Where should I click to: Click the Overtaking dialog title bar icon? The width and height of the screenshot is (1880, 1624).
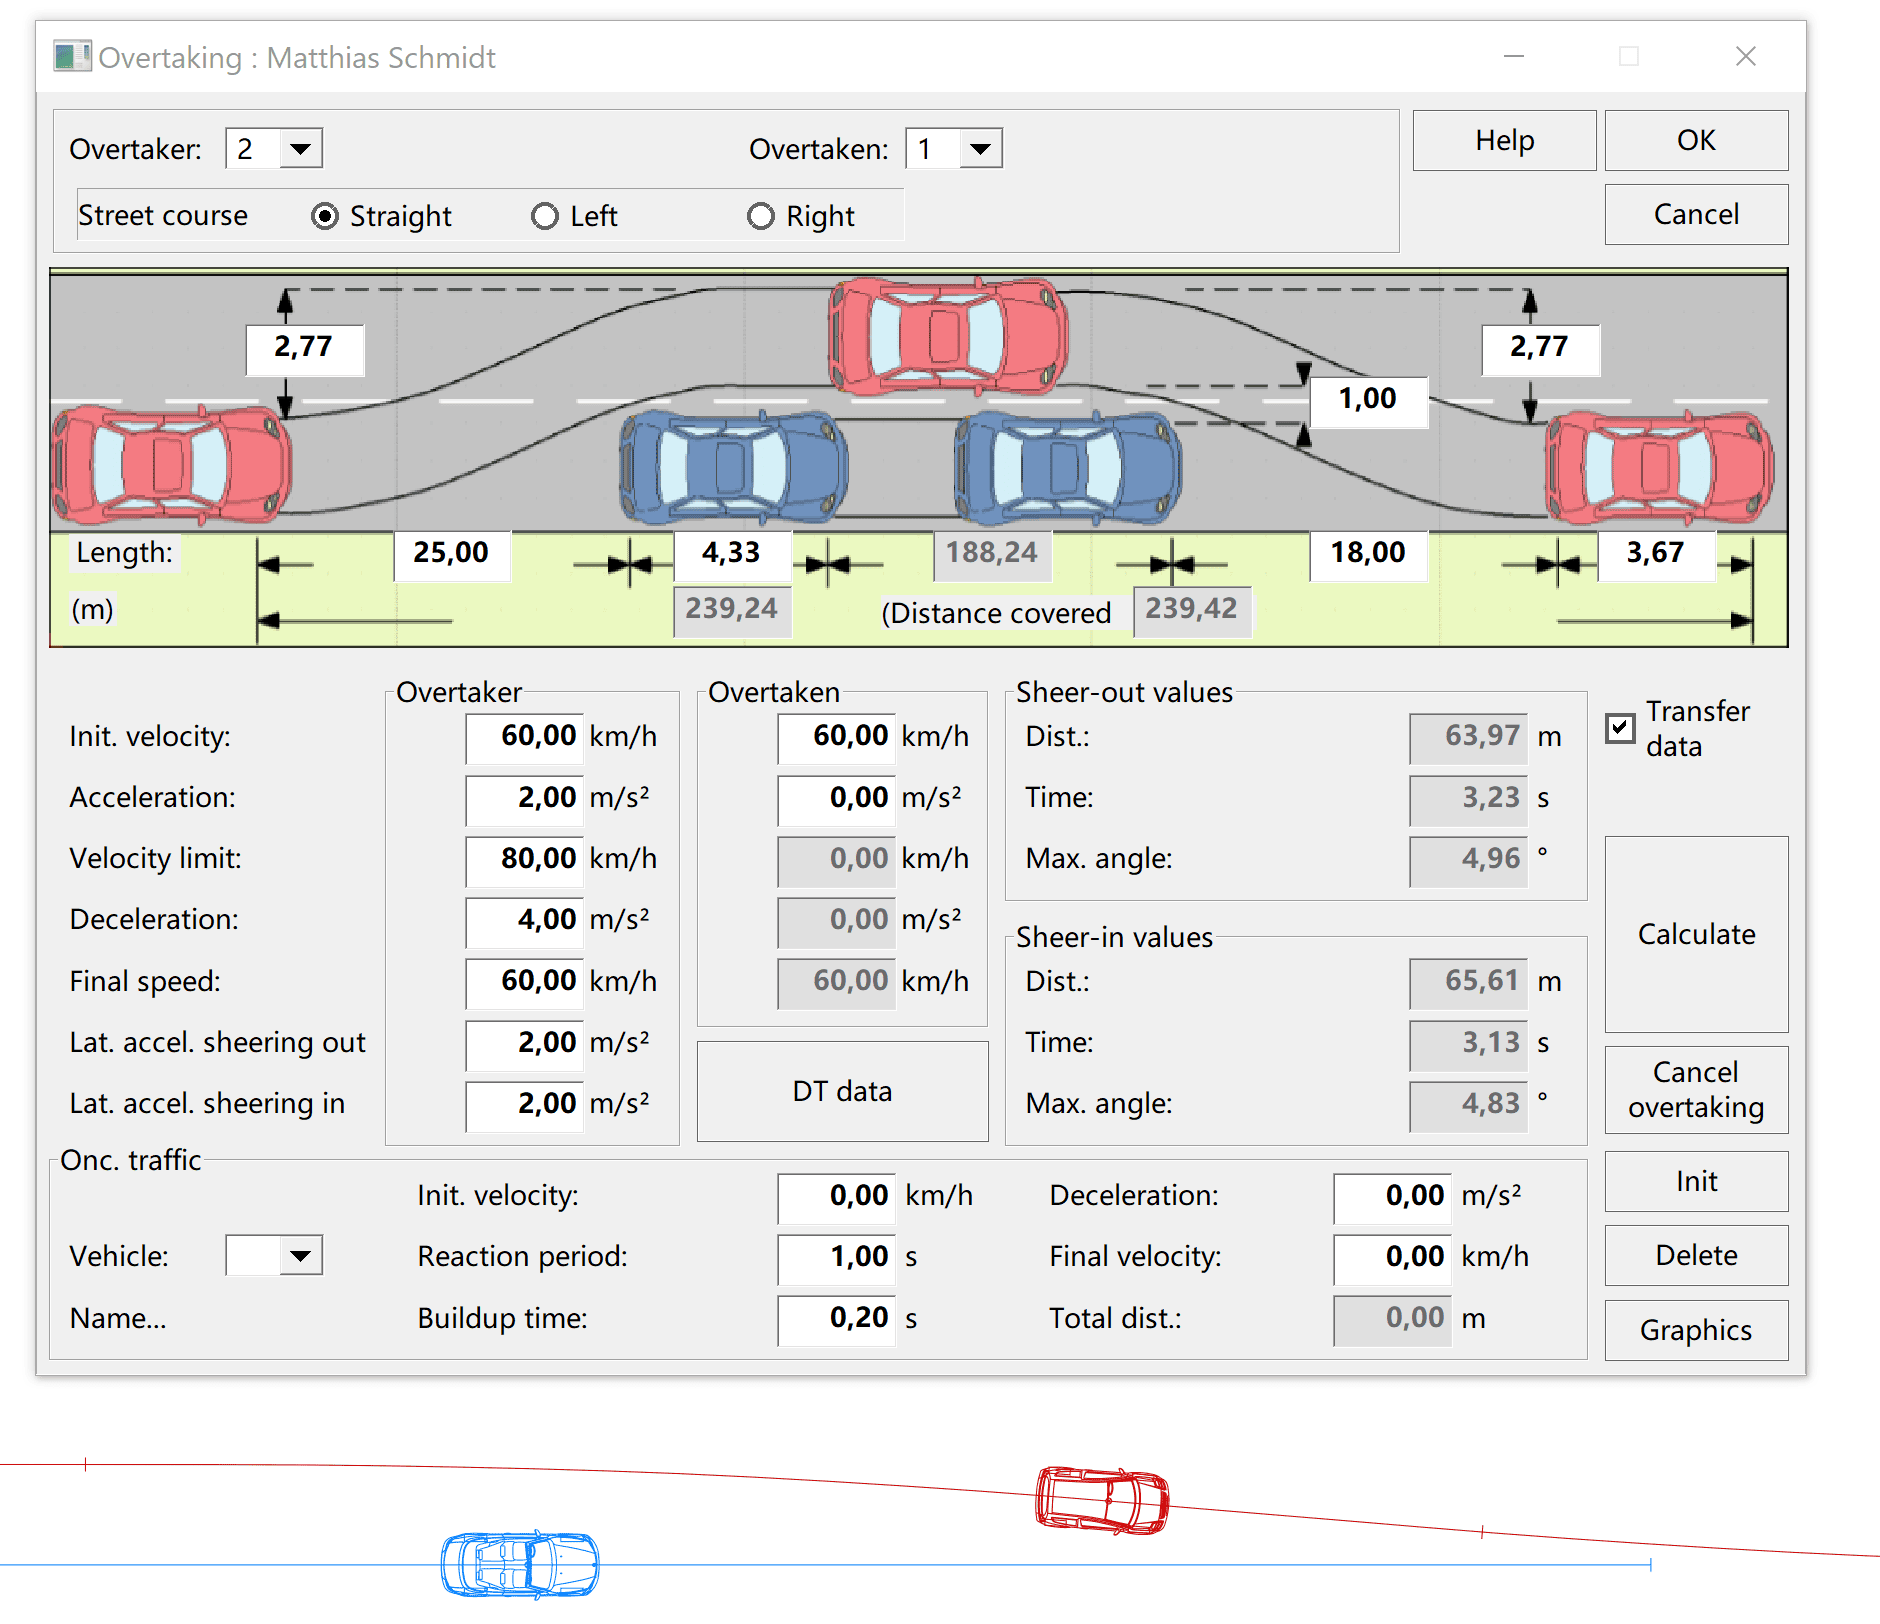[72, 56]
